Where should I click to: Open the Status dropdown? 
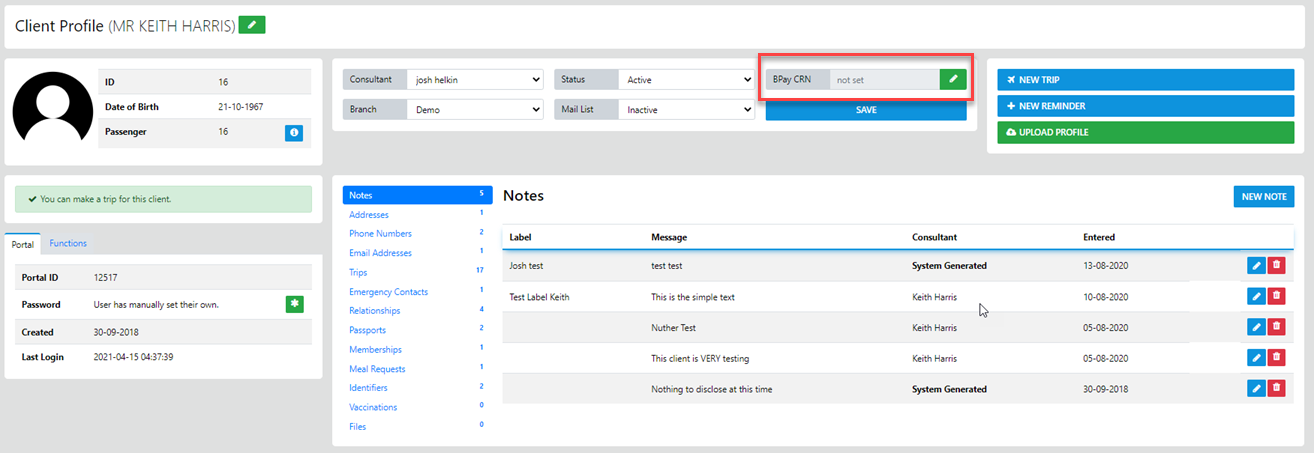coord(686,79)
